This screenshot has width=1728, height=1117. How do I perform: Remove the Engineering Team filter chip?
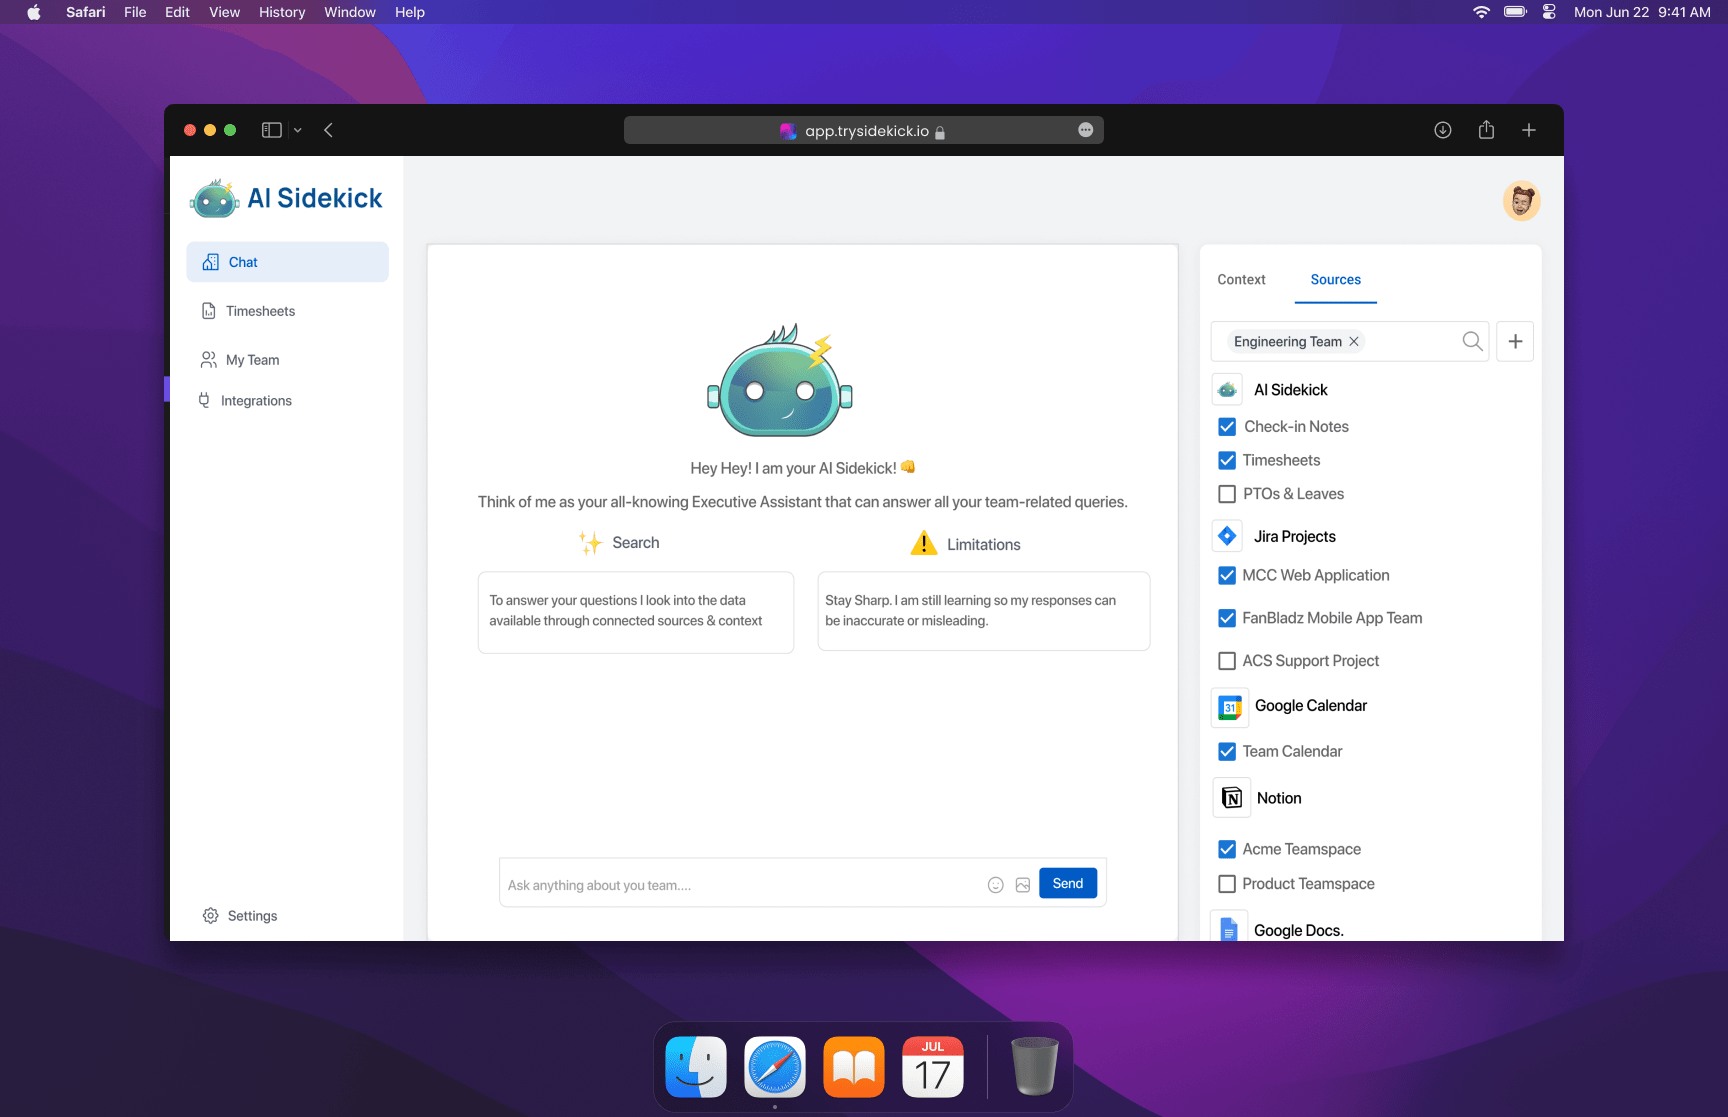click(1354, 342)
